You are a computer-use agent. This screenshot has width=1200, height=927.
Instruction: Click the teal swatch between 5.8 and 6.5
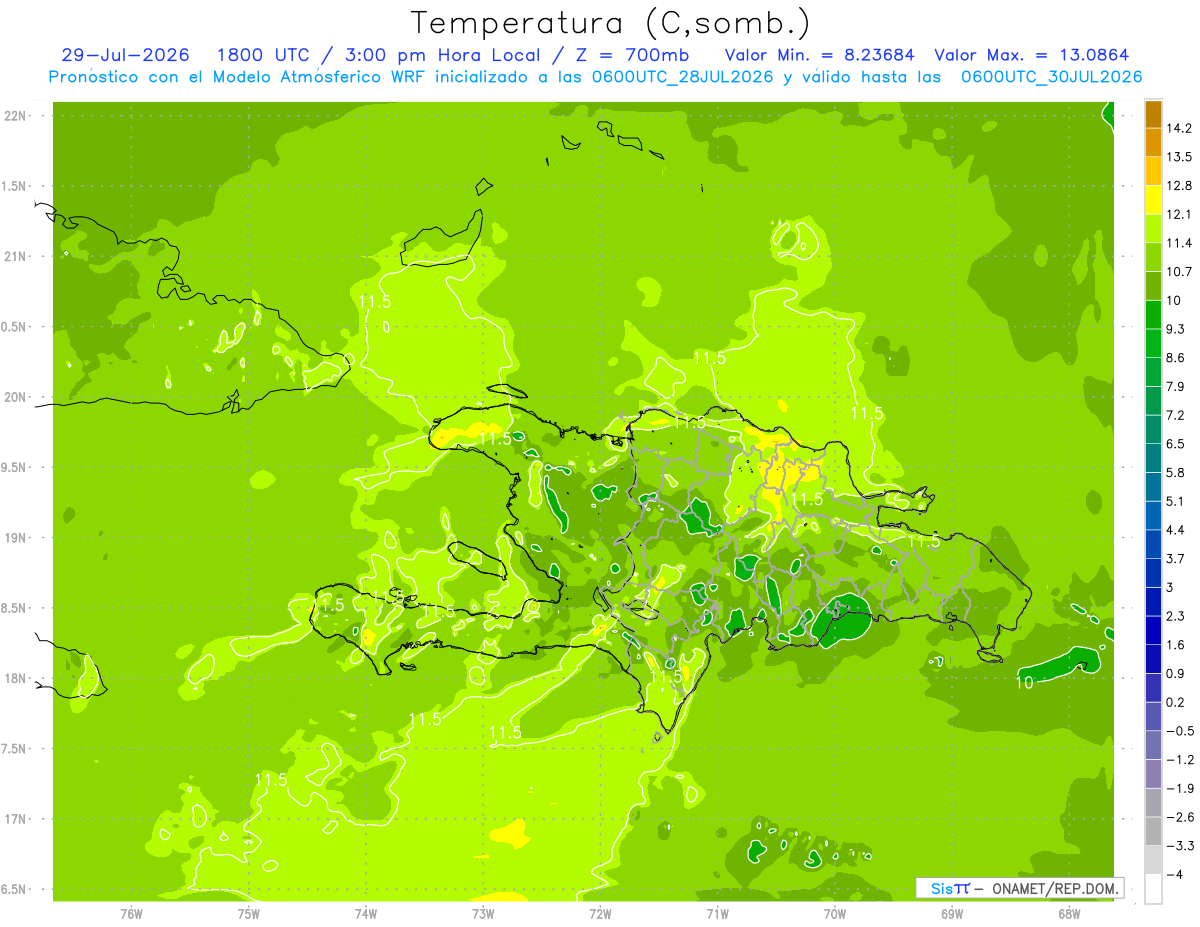[1153, 458]
